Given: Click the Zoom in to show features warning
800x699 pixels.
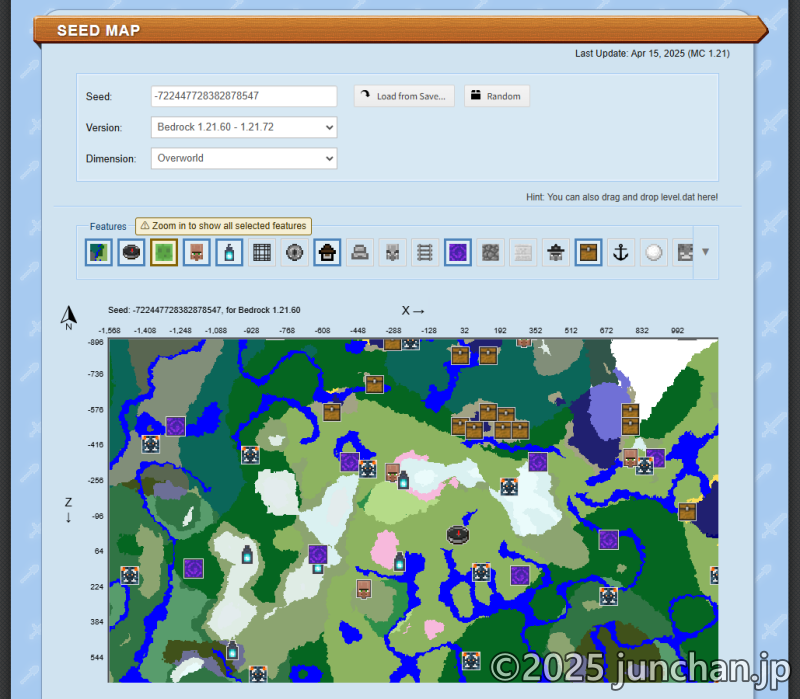Looking at the screenshot, I should [223, 226].
